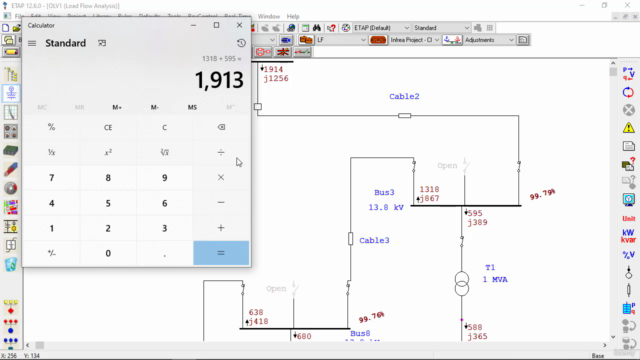Select the T1 transformer symbol
Screen dimensions: 640x360
[x=462, y=284]
